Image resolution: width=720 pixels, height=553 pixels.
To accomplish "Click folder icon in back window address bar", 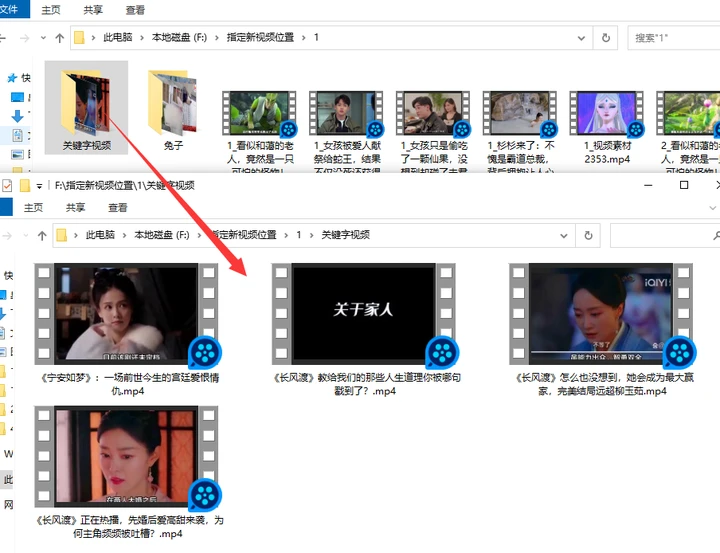I will pyautogui.click(x=79, y=38).
